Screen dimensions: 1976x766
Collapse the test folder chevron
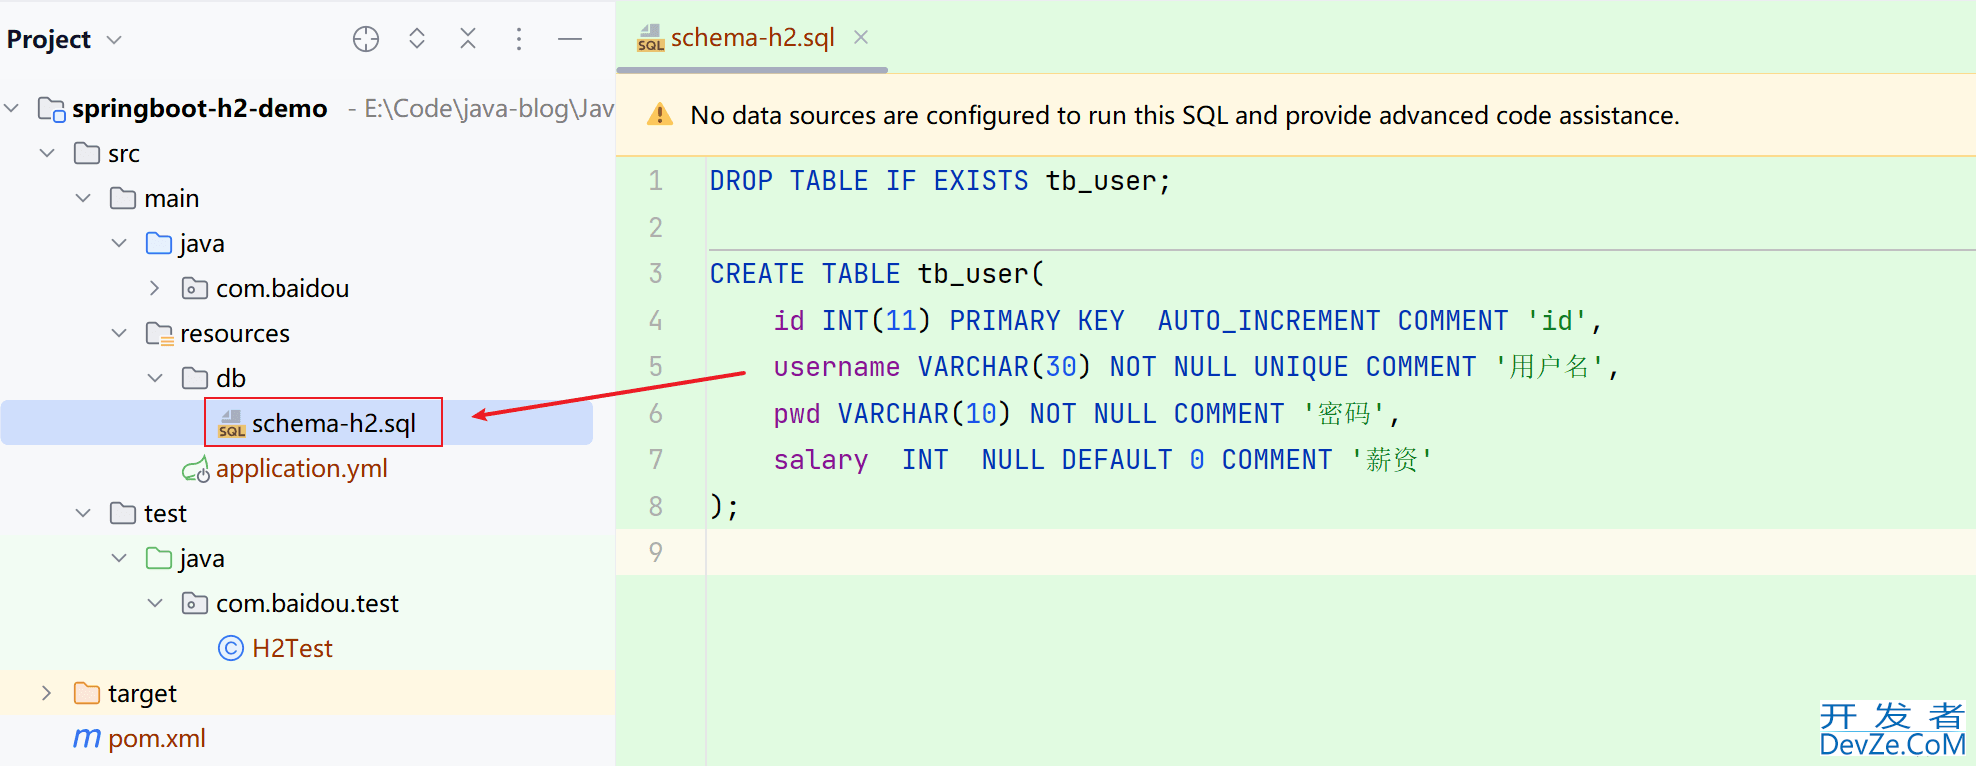[x=83, y=513]
